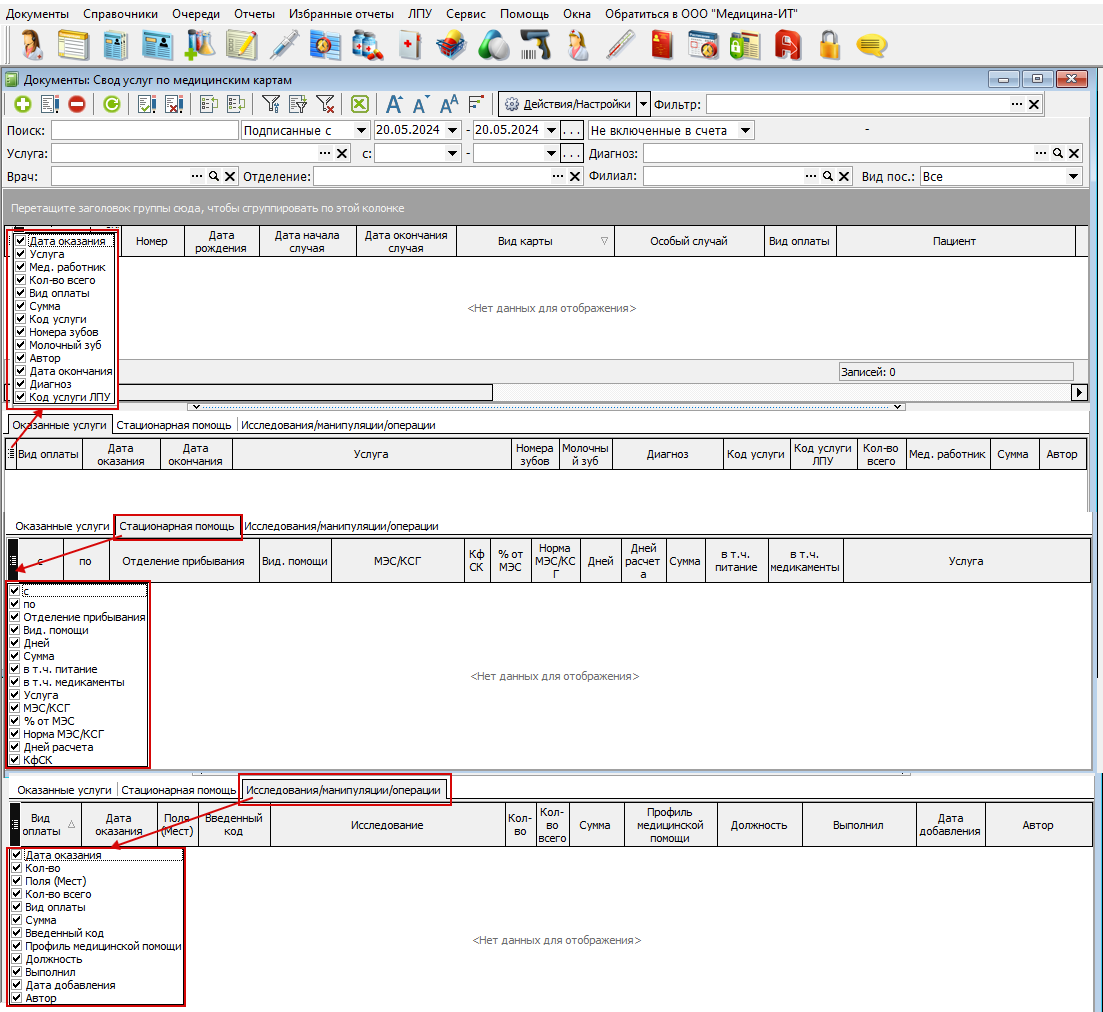The height and width of the screenshot is (1012, 1103).
Task: Open the start date 20.05.2024 calendar dropdown
Action: [452, 130]
